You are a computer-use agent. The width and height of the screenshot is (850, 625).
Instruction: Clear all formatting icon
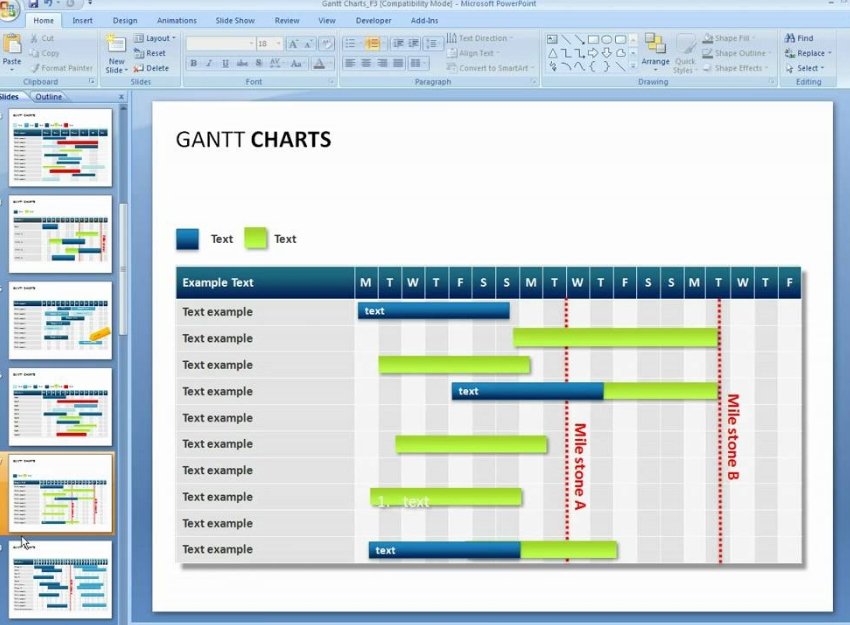pos(326,43)
